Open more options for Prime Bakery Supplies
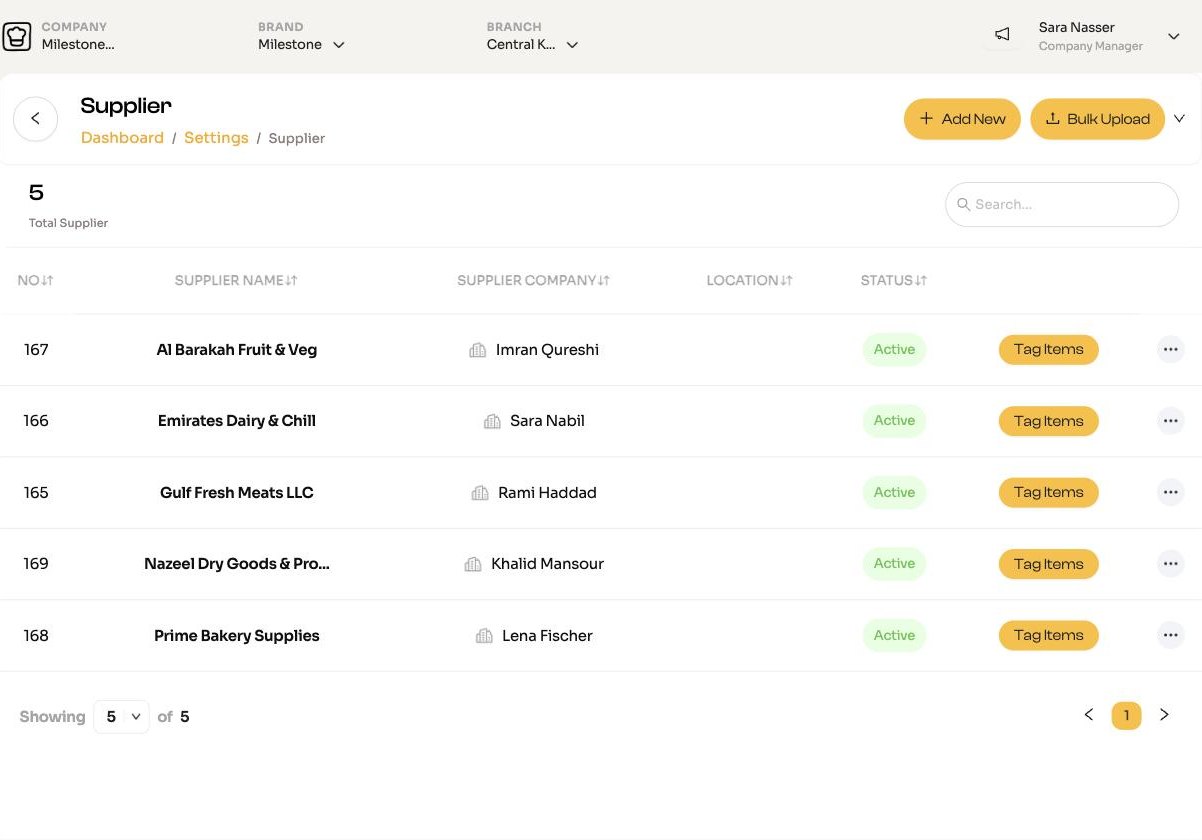The height and width of the screenshot is (840, 1202). [x=1170, y=635]
